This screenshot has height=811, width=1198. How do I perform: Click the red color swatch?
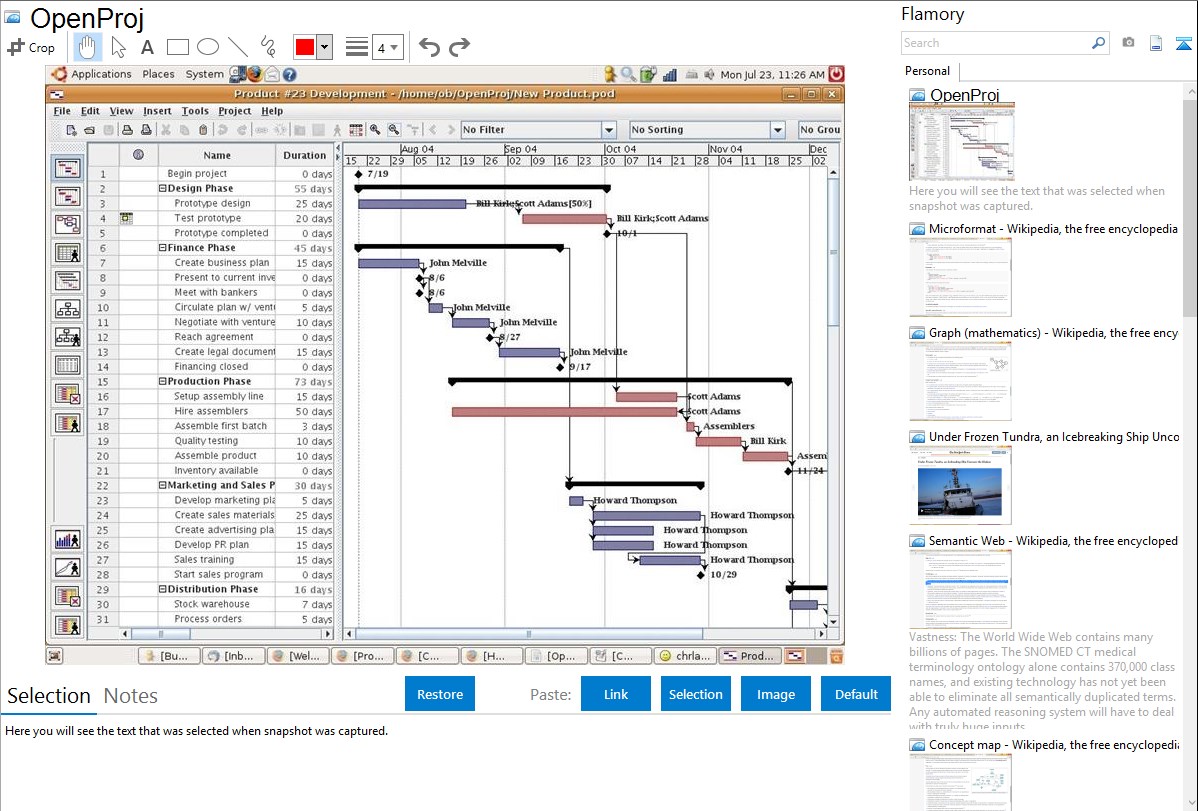305,47
